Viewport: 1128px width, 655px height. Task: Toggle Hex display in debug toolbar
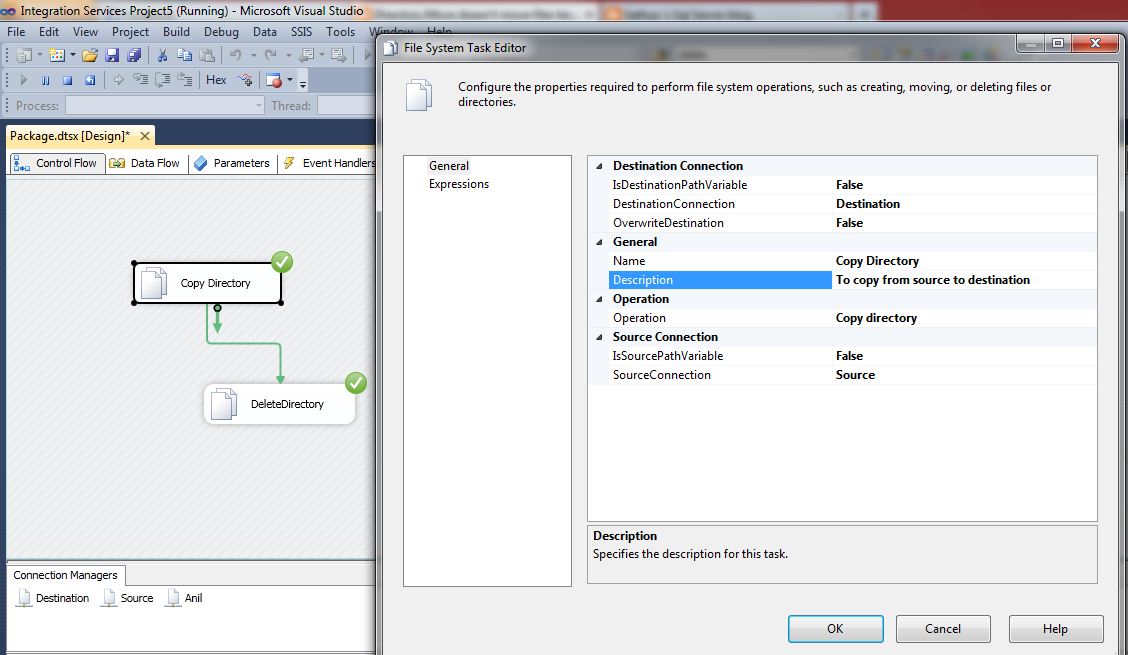[x=216, y=80]
